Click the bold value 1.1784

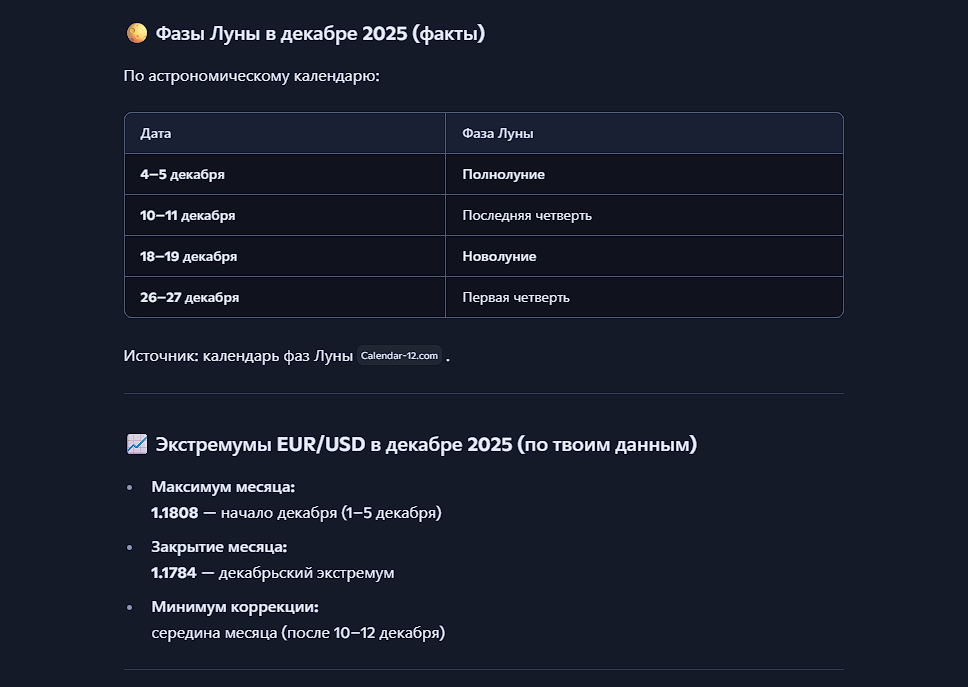click(174, 573)
